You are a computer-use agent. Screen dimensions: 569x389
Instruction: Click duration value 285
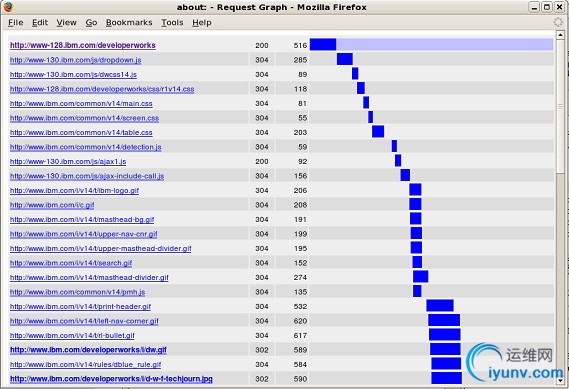[300, 60]
